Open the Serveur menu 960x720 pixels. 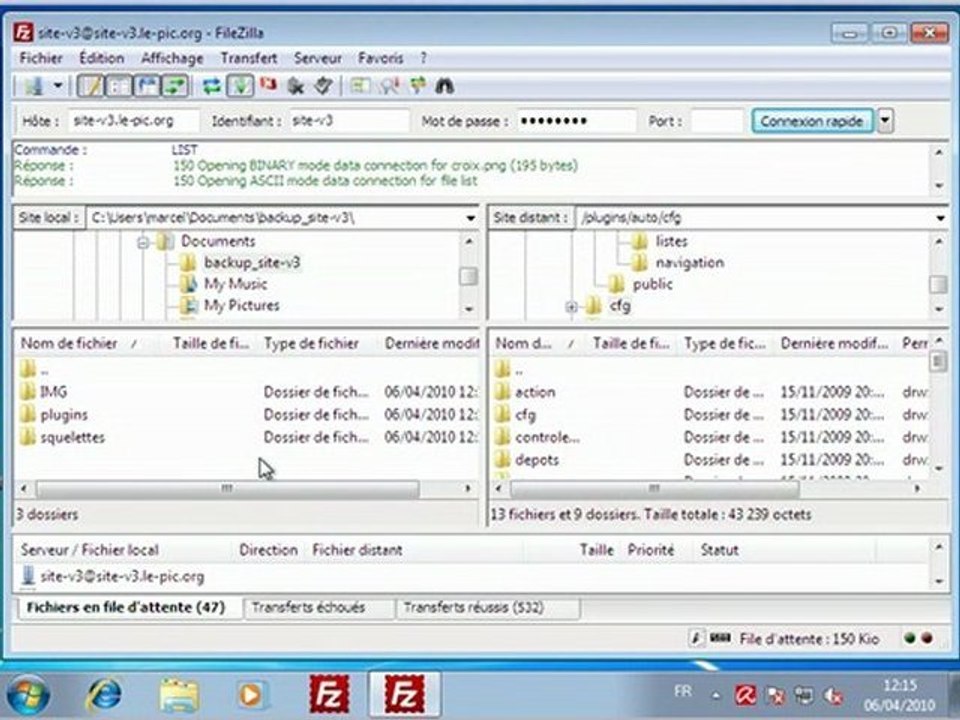317,58
